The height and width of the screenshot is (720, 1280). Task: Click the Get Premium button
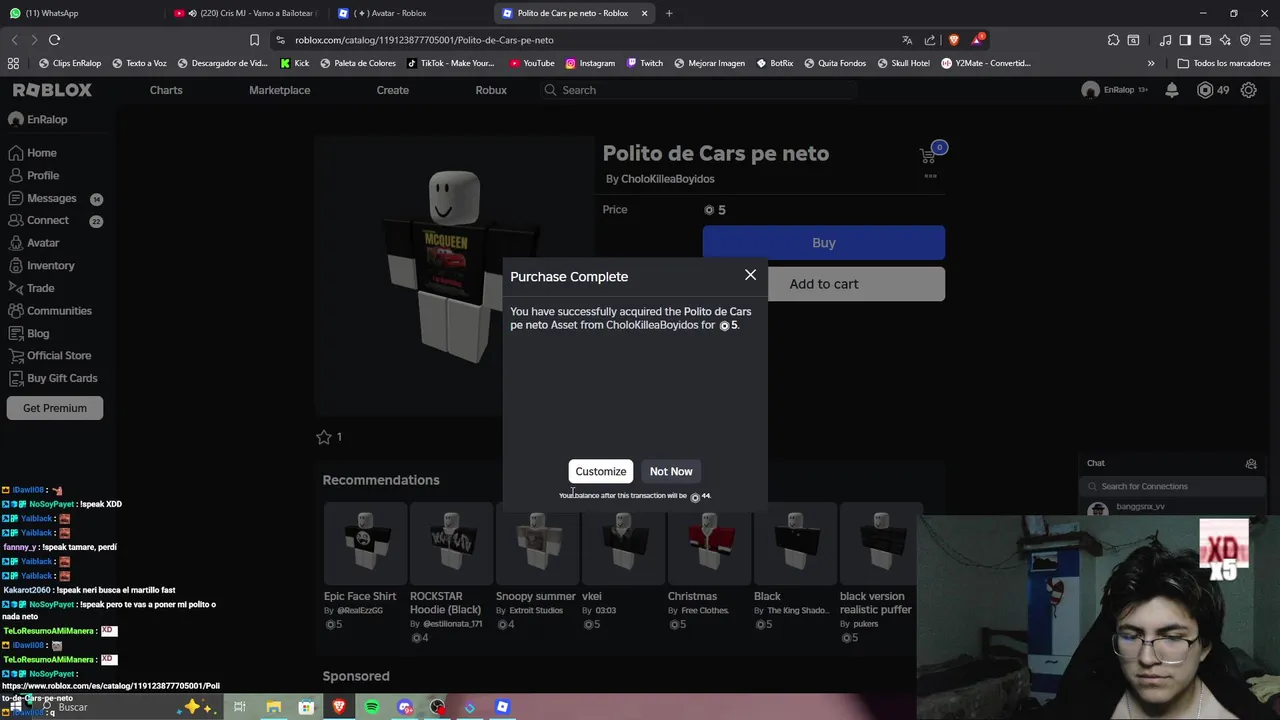(x=55, y=408)
